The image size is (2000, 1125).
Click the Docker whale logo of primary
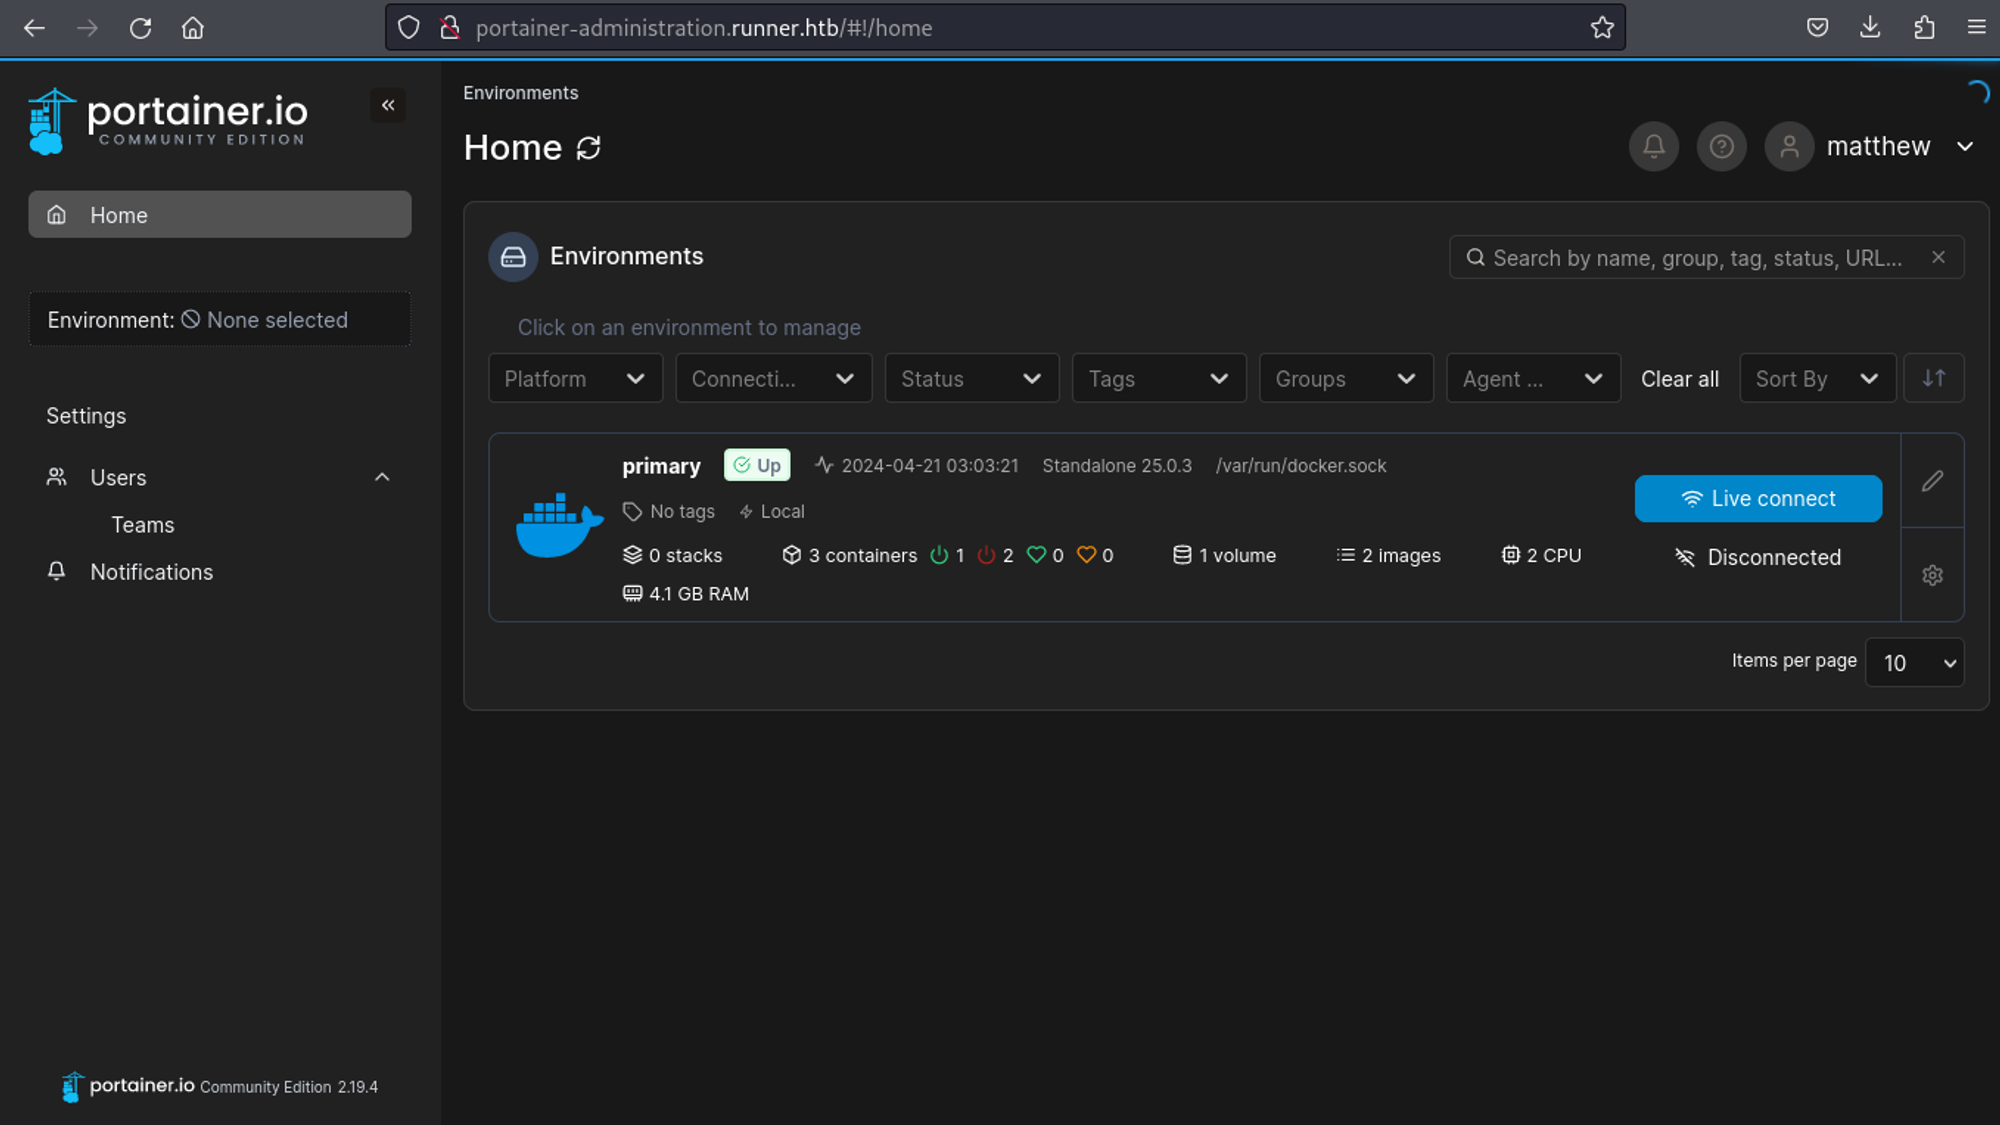pyautogui.click(x=559, y=525)
